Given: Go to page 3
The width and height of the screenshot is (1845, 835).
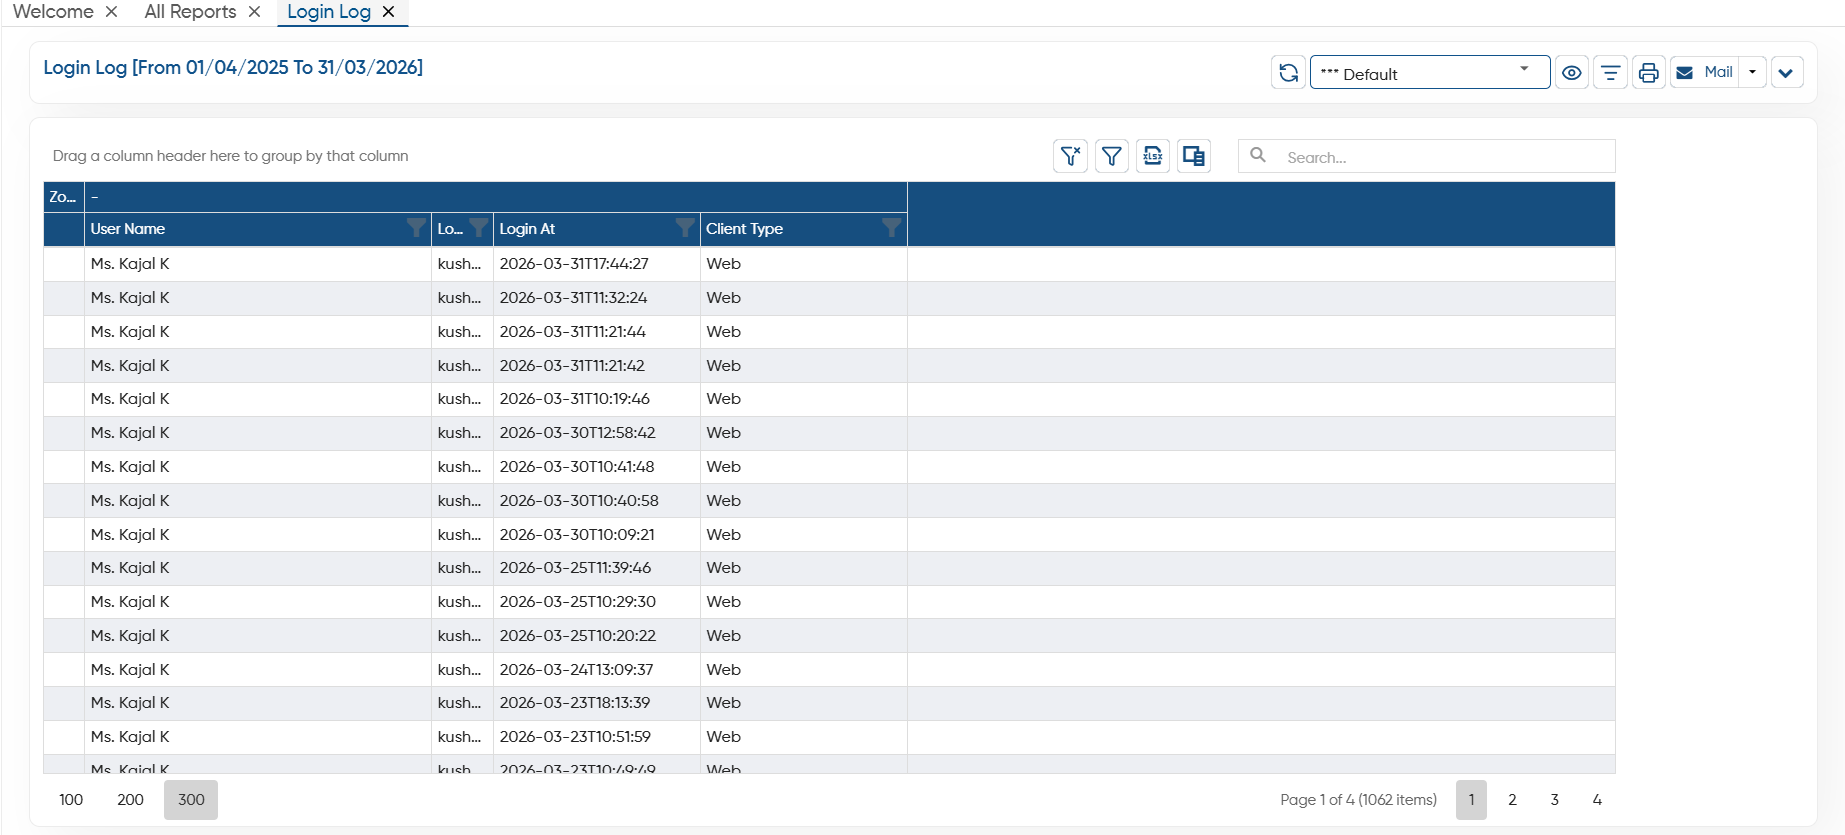Looking at the screenshot, I should (1555, 800).
